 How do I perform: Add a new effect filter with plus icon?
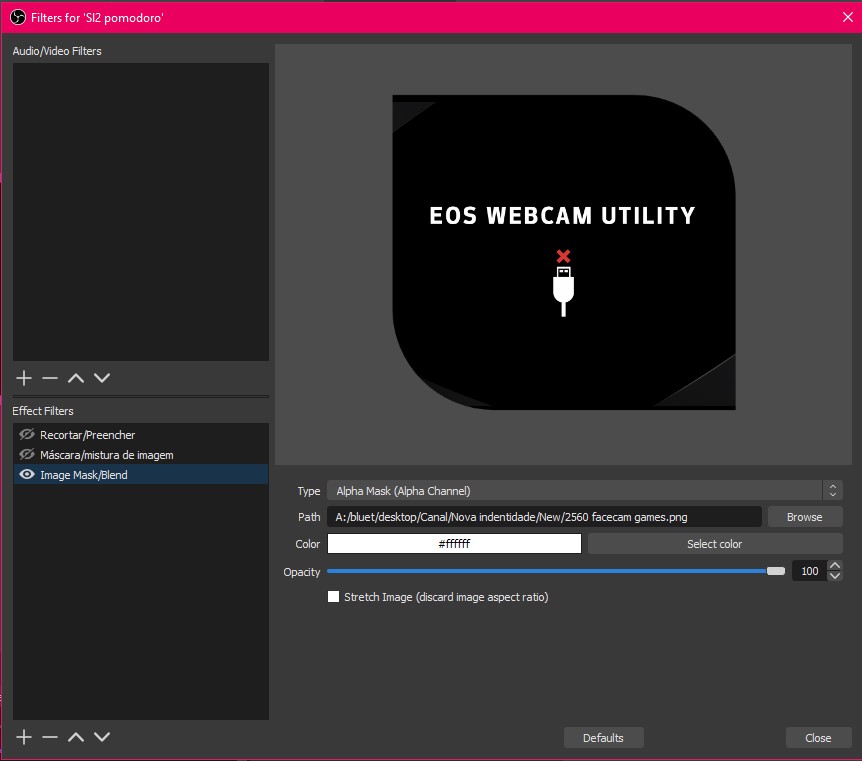pos(24,737)
